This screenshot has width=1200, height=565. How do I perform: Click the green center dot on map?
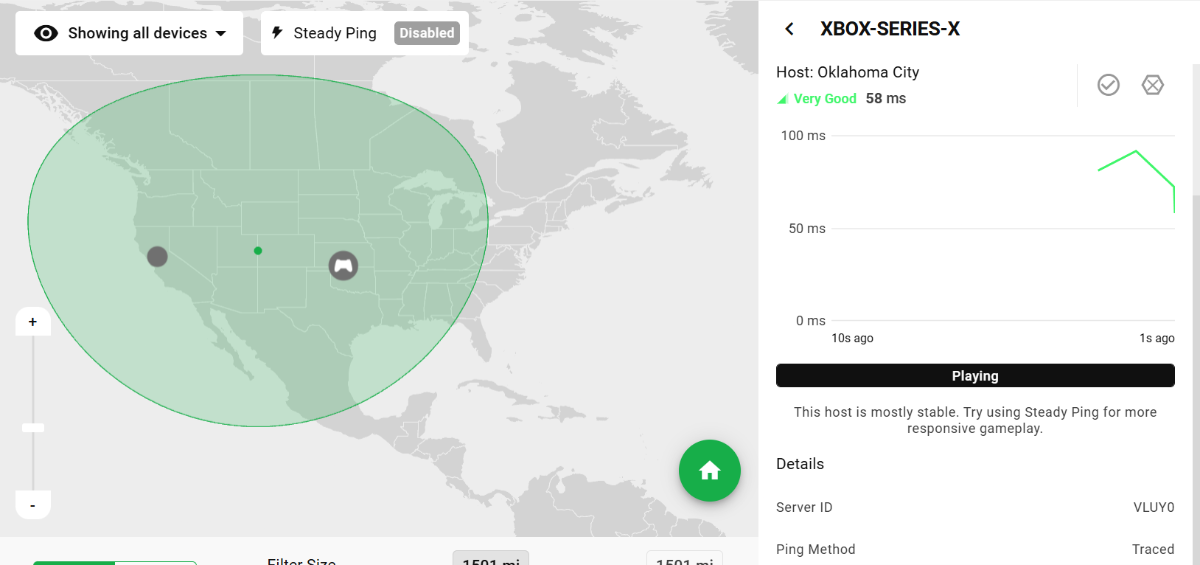[258, 250]
